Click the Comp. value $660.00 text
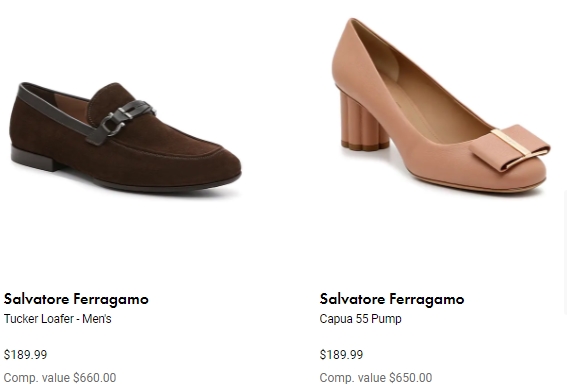 pyautogui.click(x=60, y=378)
